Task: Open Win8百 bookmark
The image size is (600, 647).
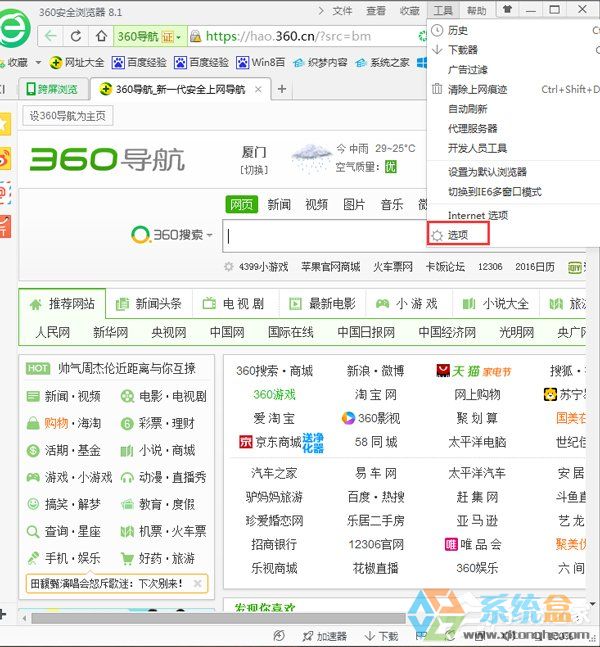Action: 260,63
